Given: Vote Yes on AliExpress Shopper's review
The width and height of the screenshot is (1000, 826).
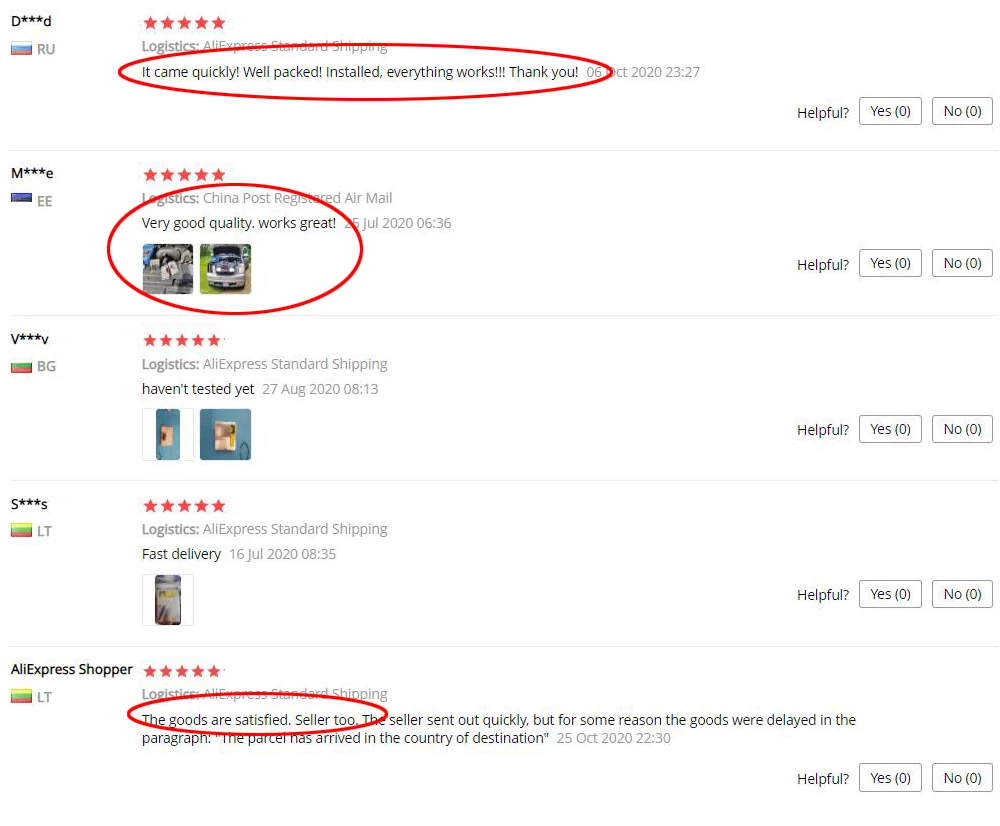Looking at the screenshot, I should (890, 778).
